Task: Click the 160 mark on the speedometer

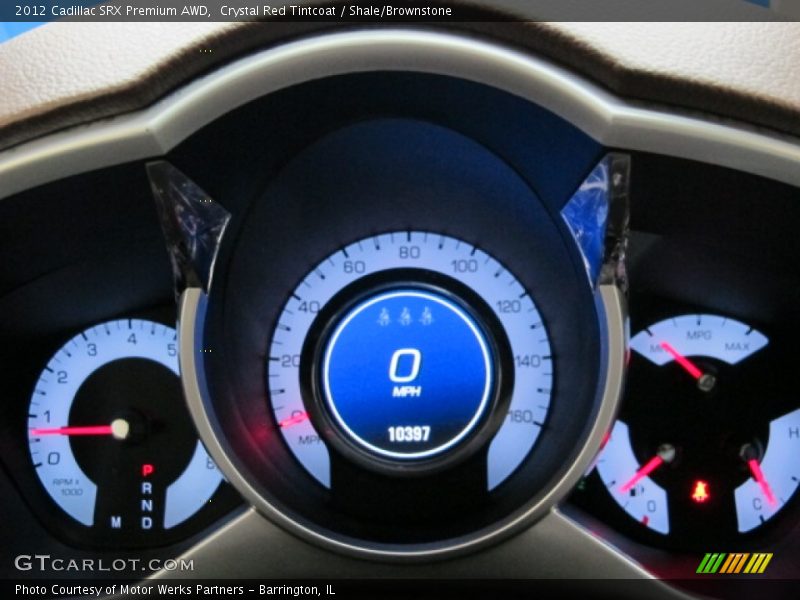Action: pos(521,416)
